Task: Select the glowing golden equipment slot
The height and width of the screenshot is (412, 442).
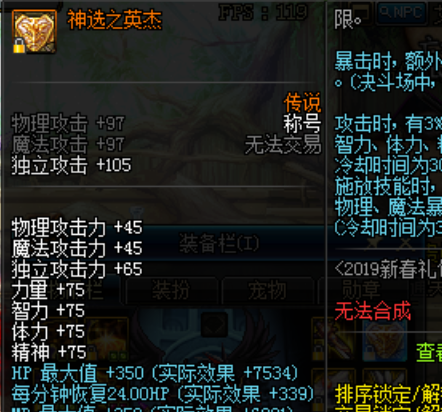Action: (x=107, y=338)
